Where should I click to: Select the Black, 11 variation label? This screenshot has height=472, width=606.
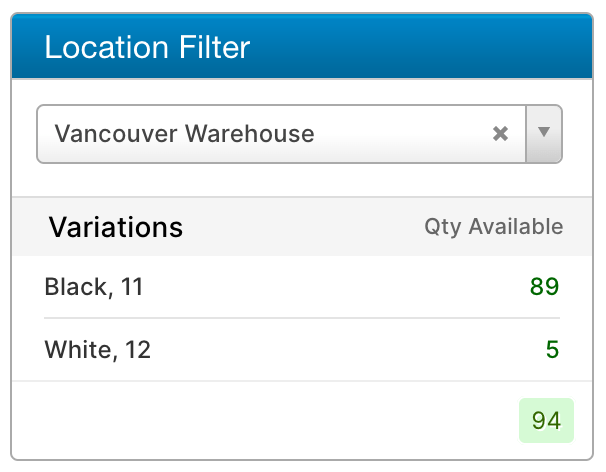click(x=94, y=288)
